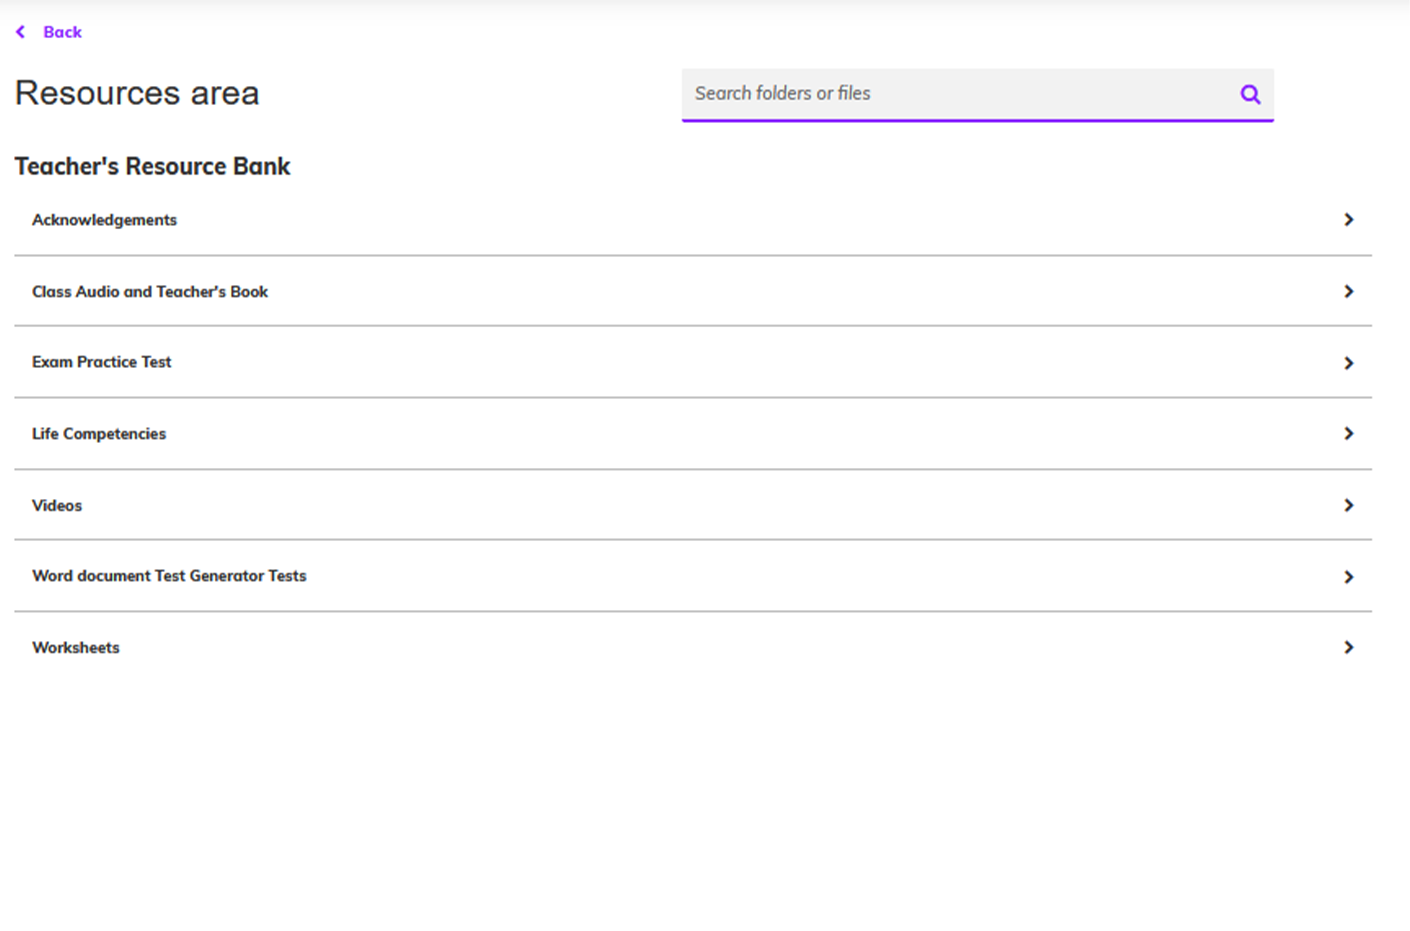Click chevron for Word document Test Generator Tests
Viewport: 1410px width, 931px height.
click(x=1348, y=577)
